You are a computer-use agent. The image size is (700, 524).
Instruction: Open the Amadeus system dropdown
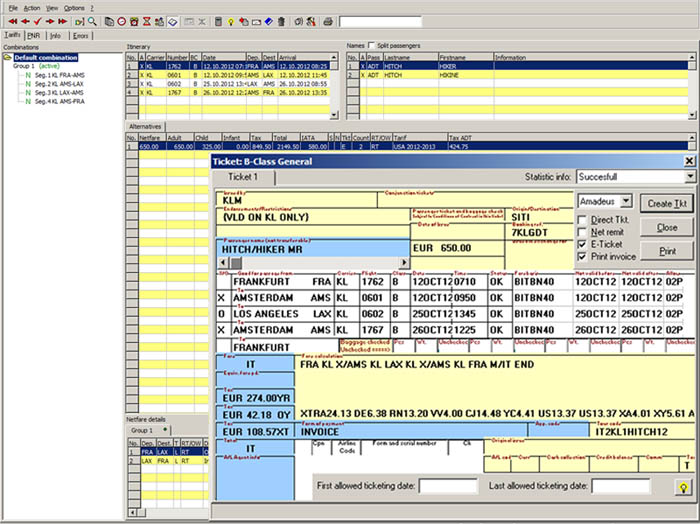[x=626, y=201]
